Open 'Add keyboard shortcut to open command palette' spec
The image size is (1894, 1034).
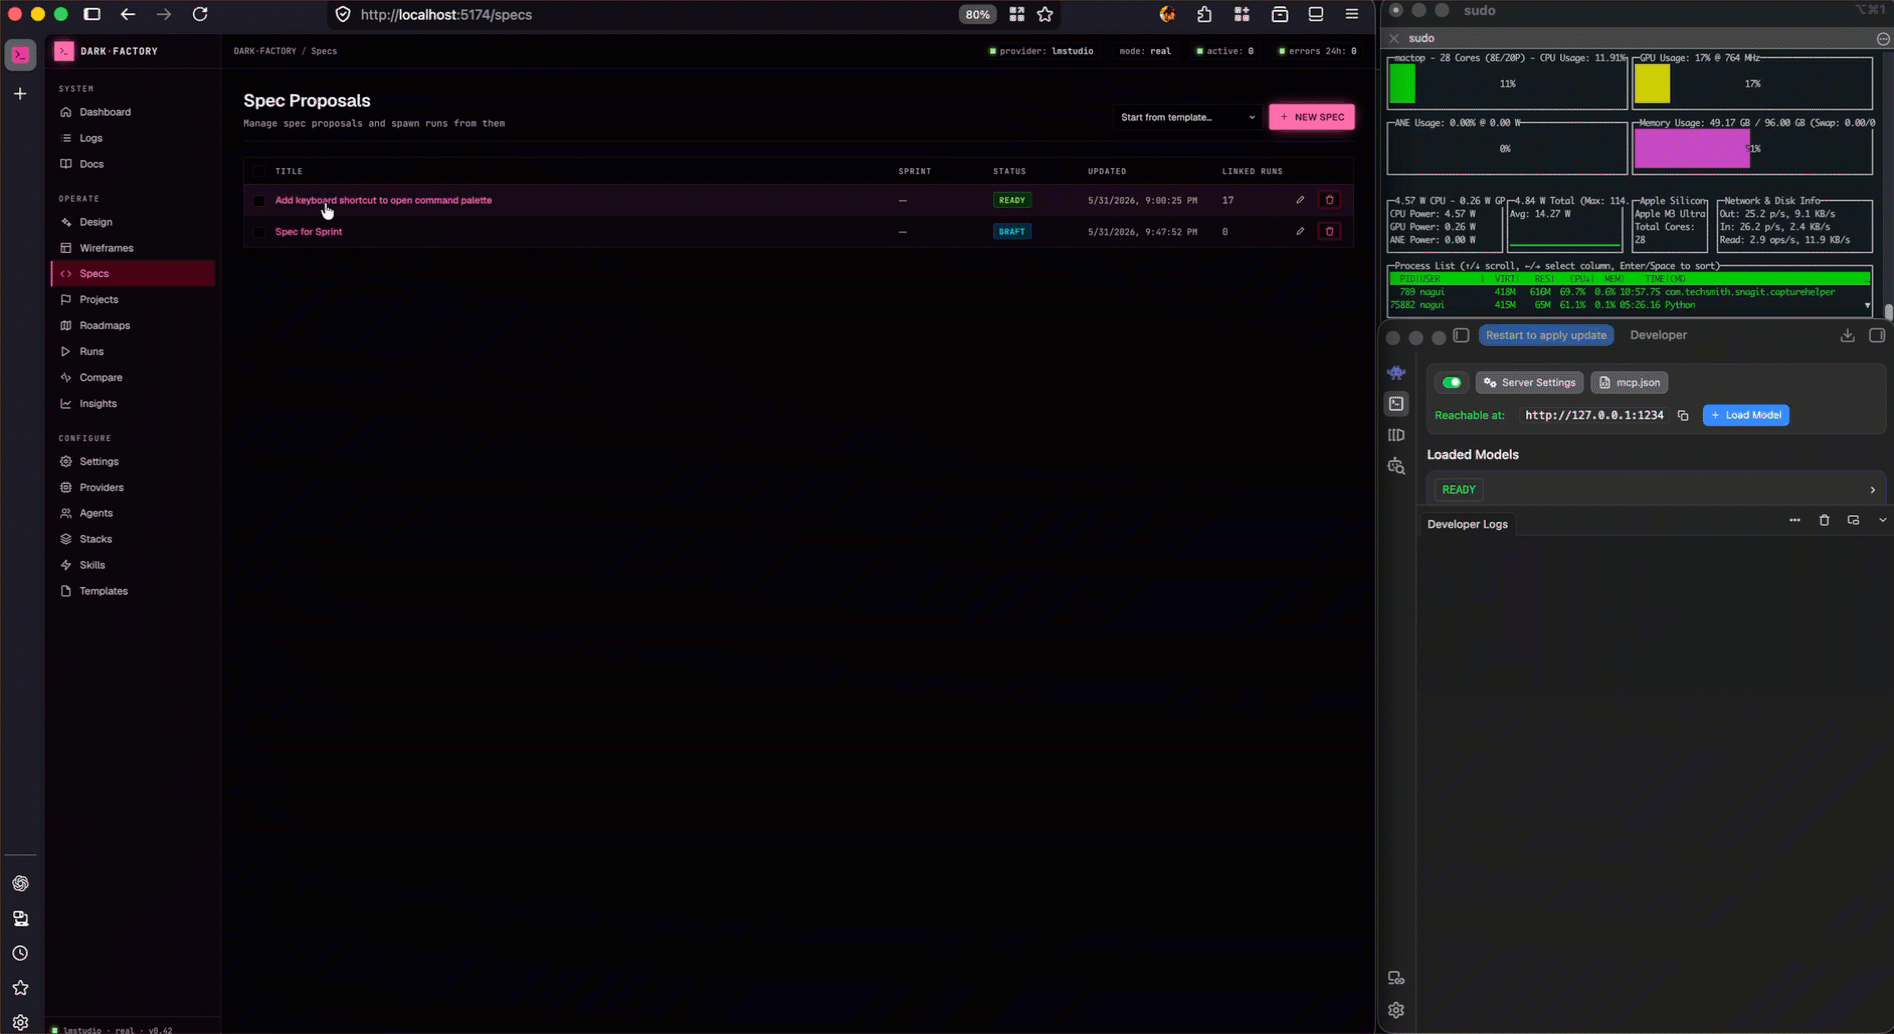coord(383,200)
